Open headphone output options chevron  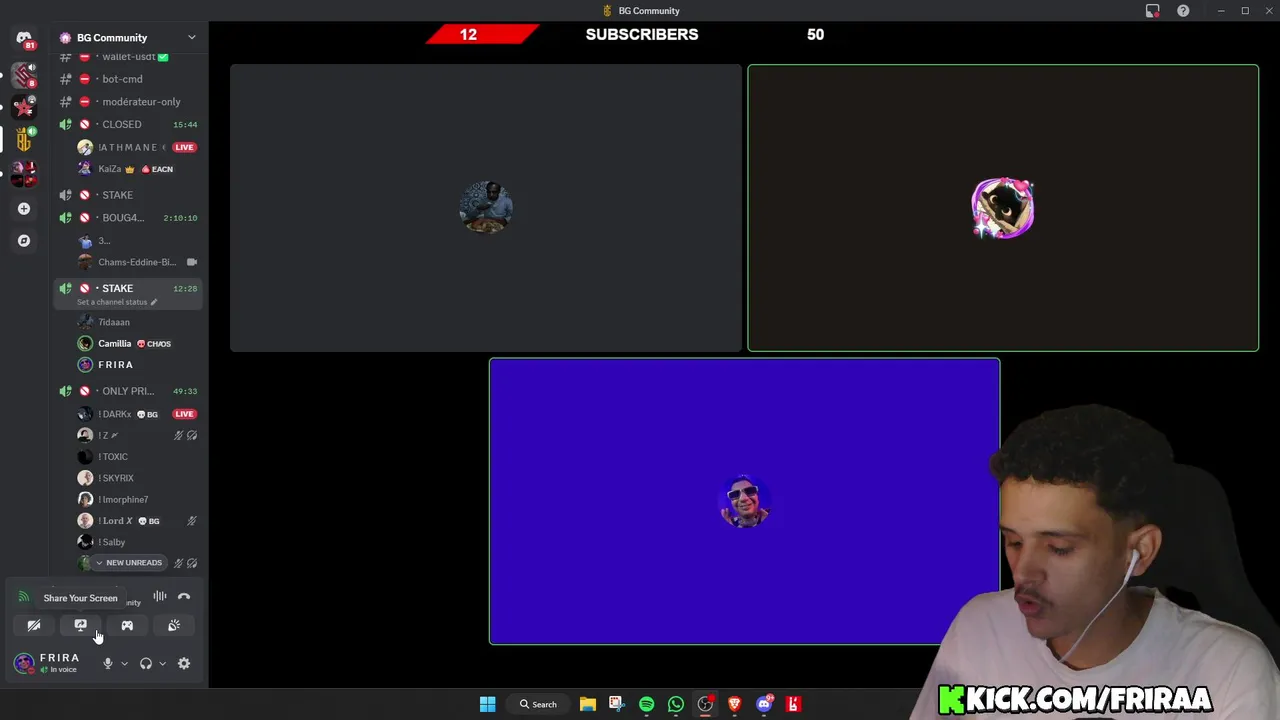point(162,663)
